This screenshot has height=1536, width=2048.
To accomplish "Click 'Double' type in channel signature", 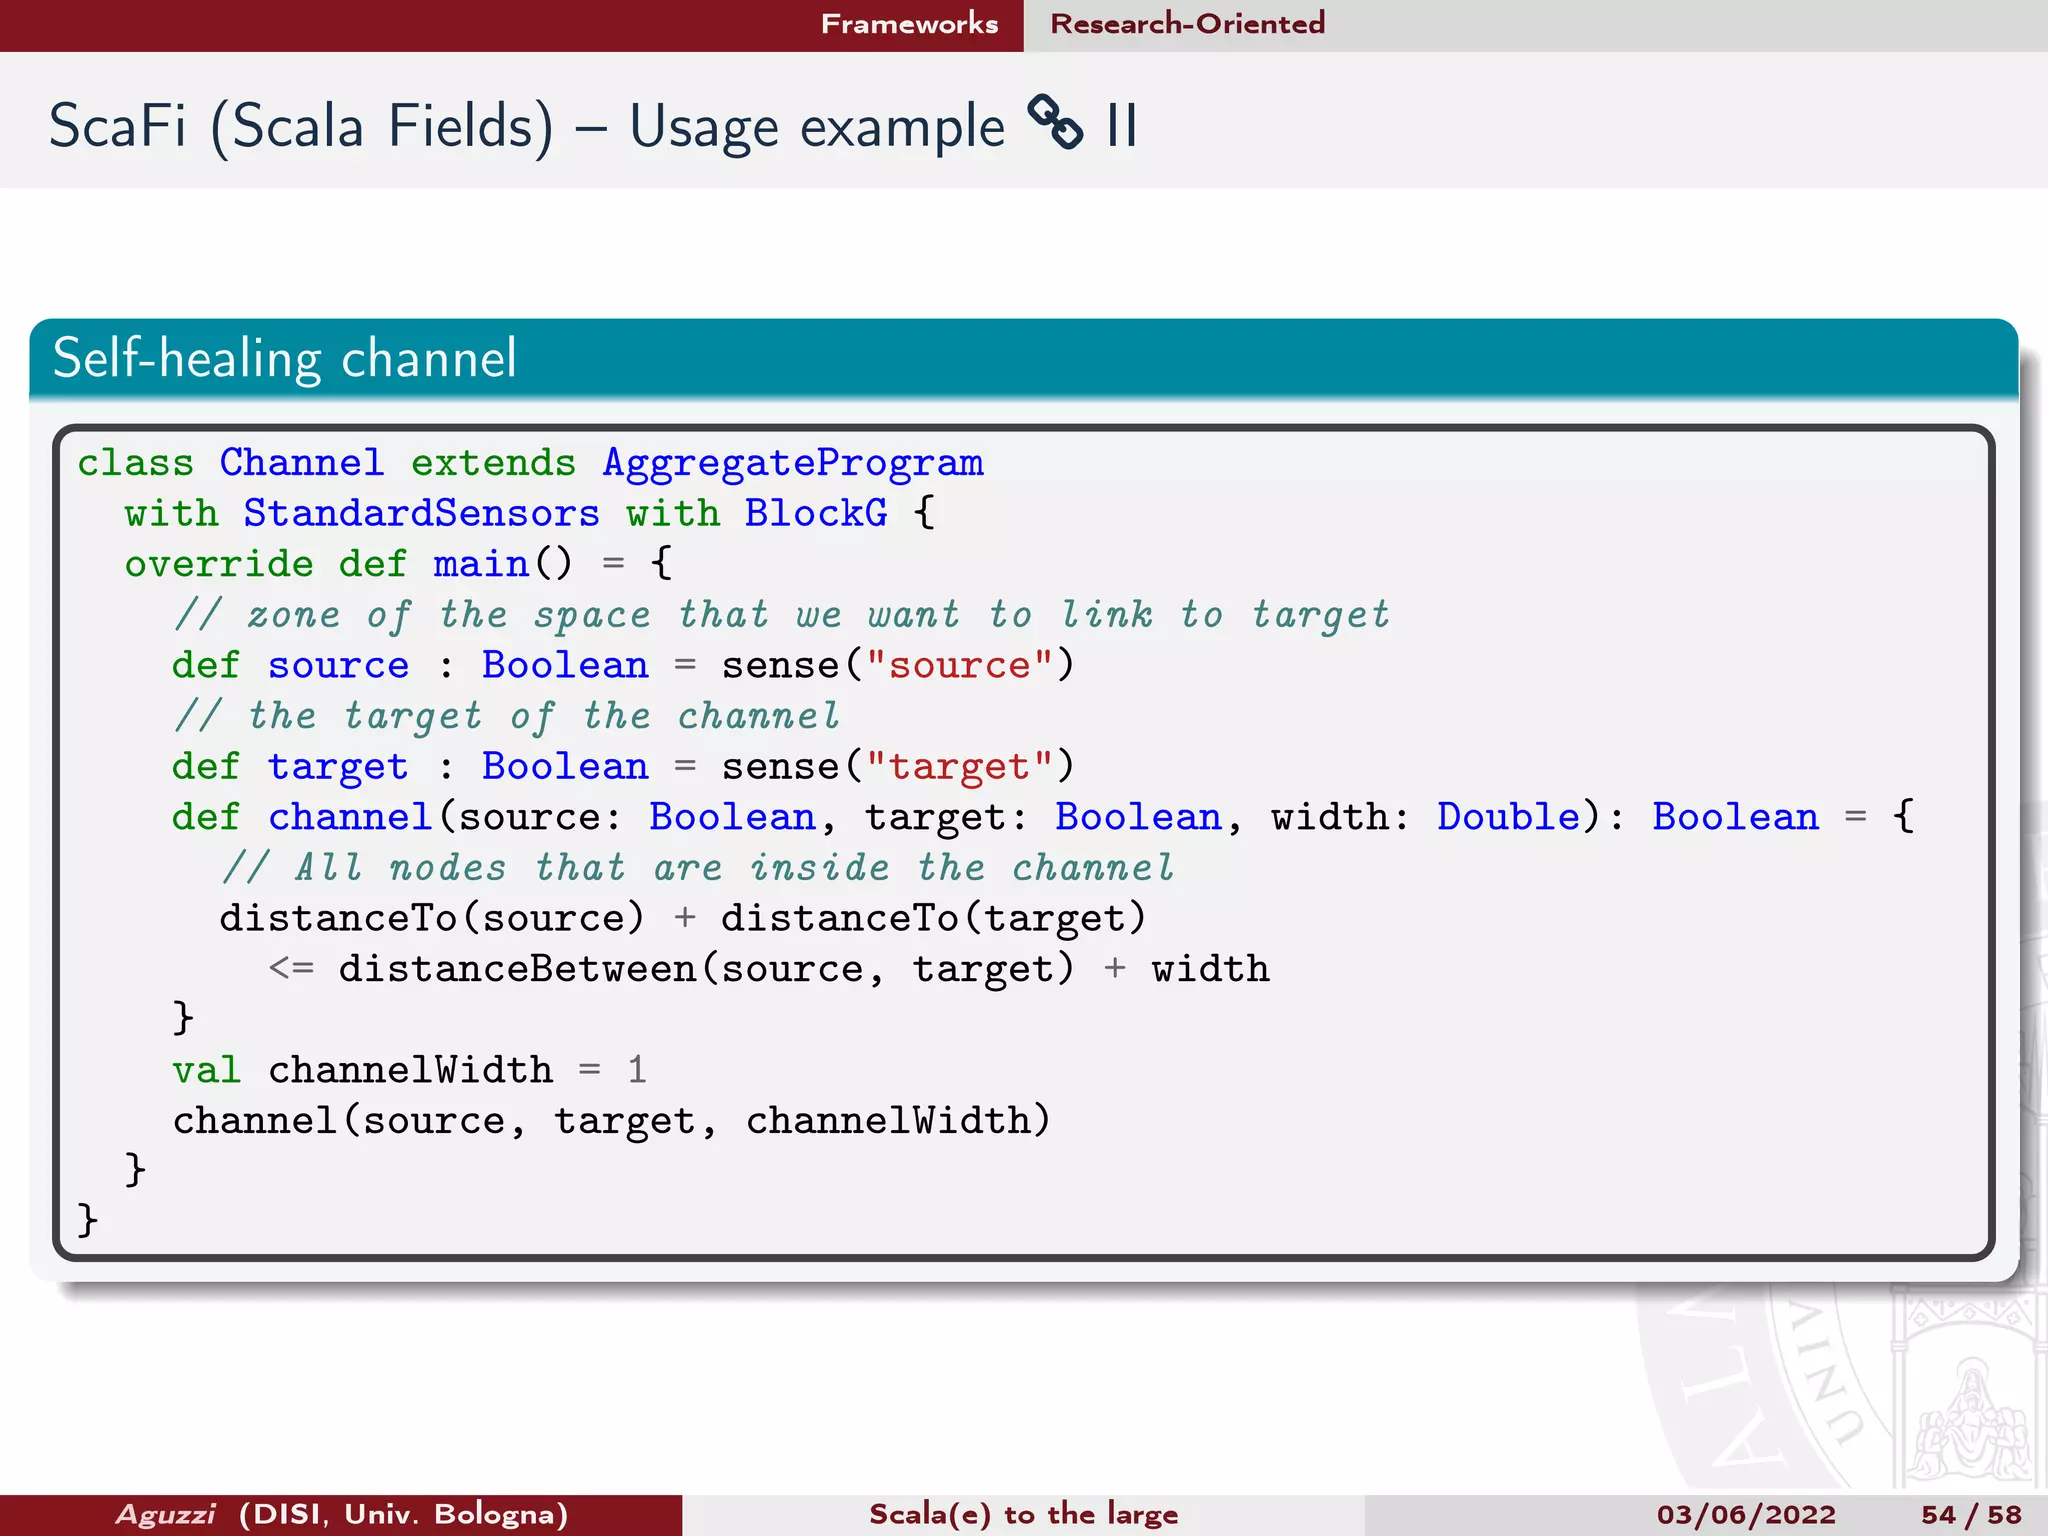I will 1508,817.
